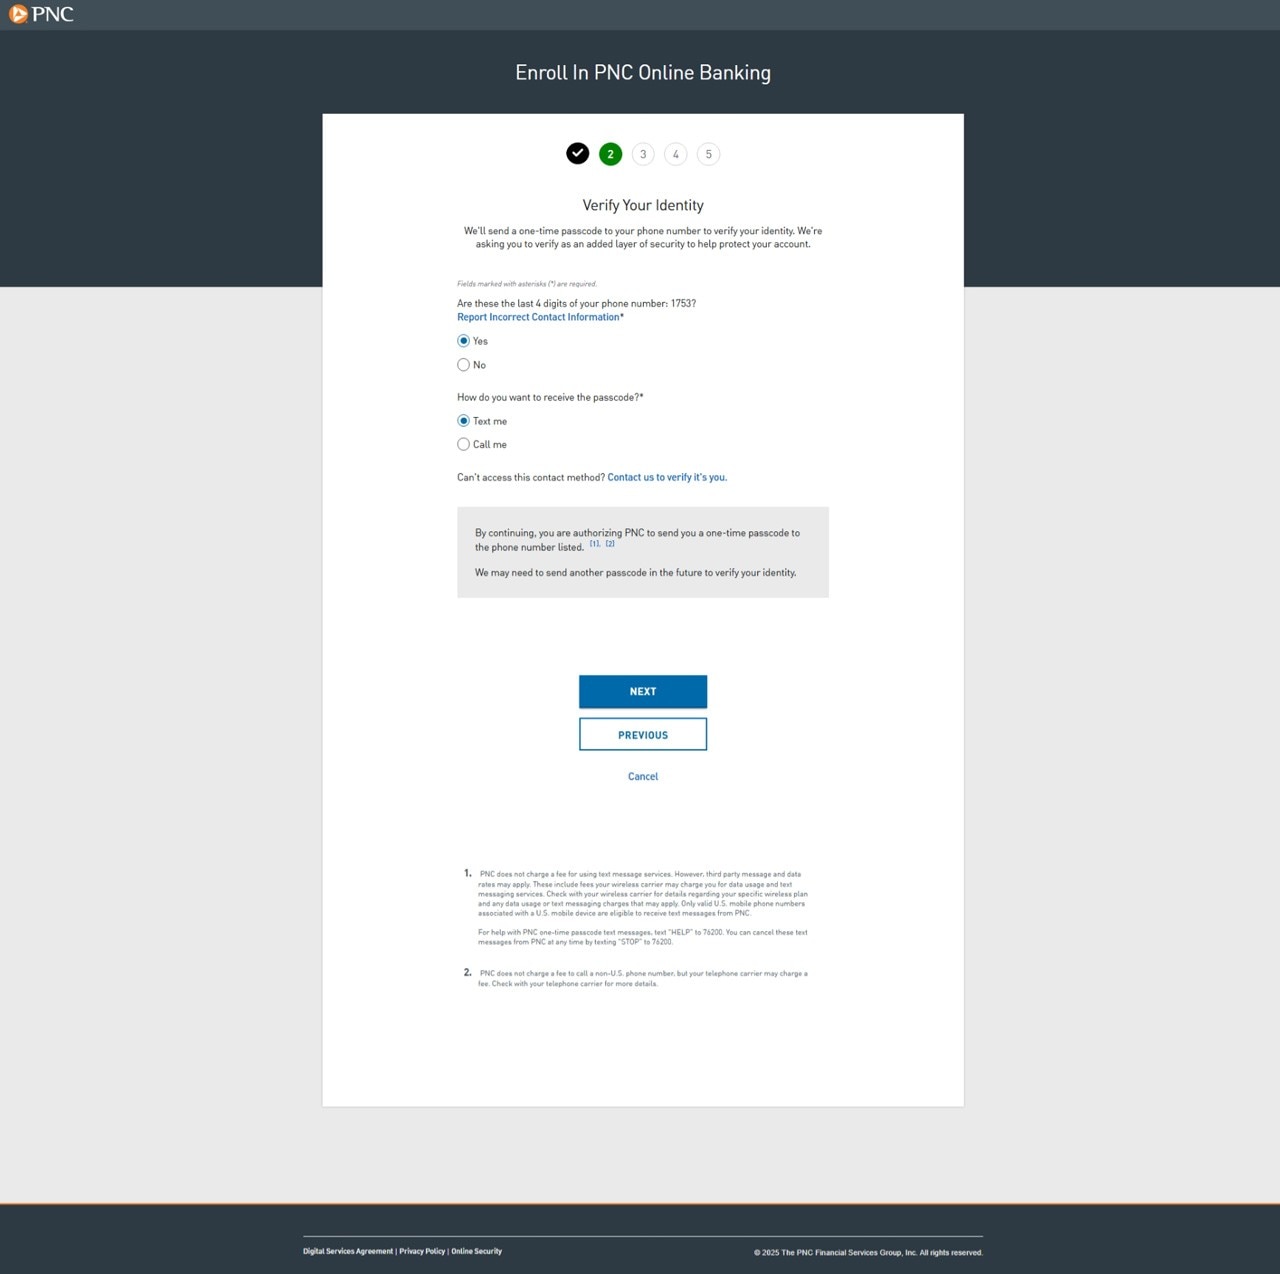This screenshot has width=1280, height=1274.
Task: Click the PNC logo in the header
Action: tap(41, 14)
